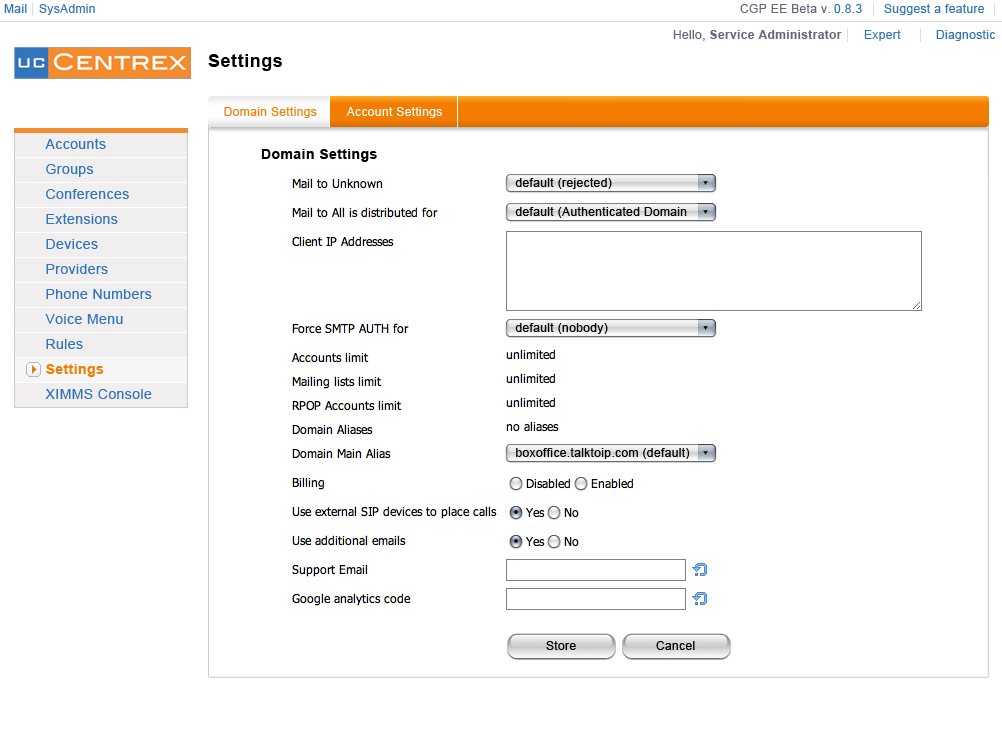
Task: Click the orange arrow icon beside Settings
Action: (33, 370)
